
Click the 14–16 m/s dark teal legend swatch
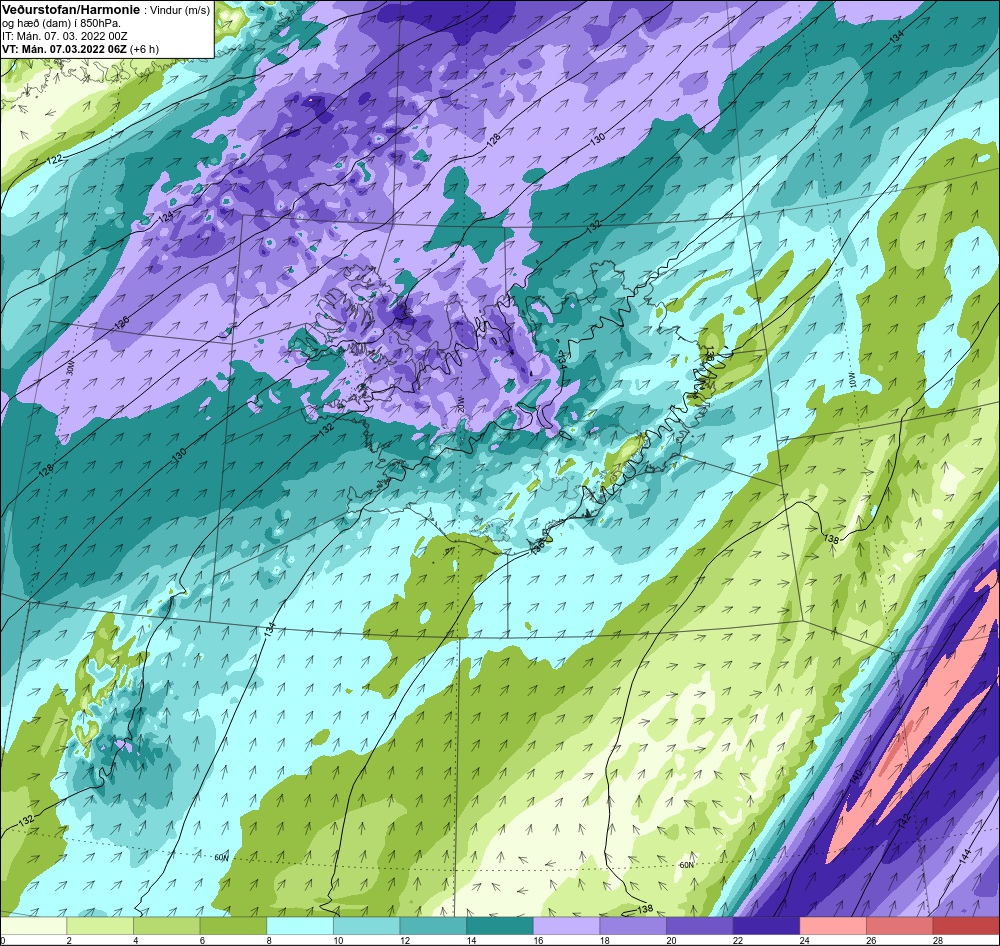pos(500,926)
